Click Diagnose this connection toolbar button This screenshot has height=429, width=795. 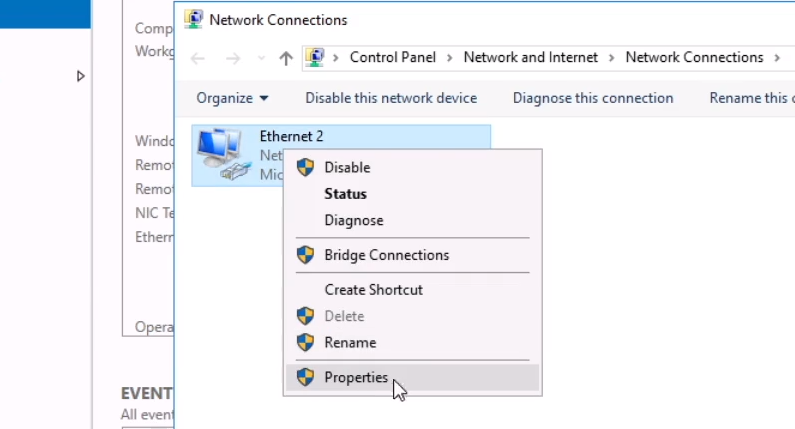pos(593,98)
